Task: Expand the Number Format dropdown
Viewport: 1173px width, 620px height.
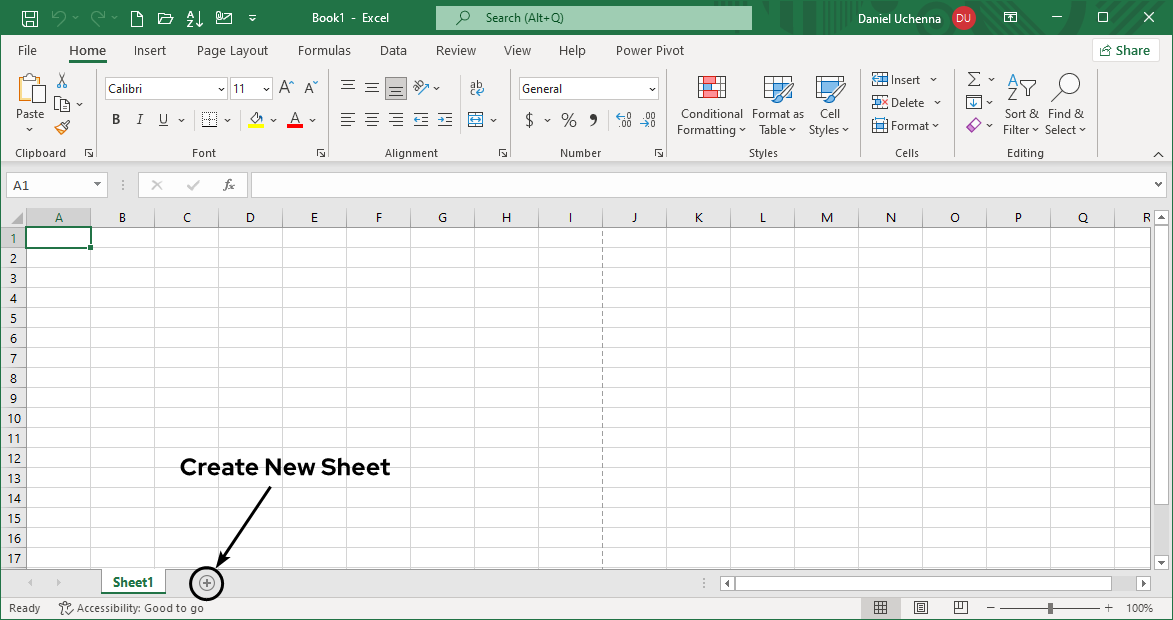Action: click(x=651, y=88)
